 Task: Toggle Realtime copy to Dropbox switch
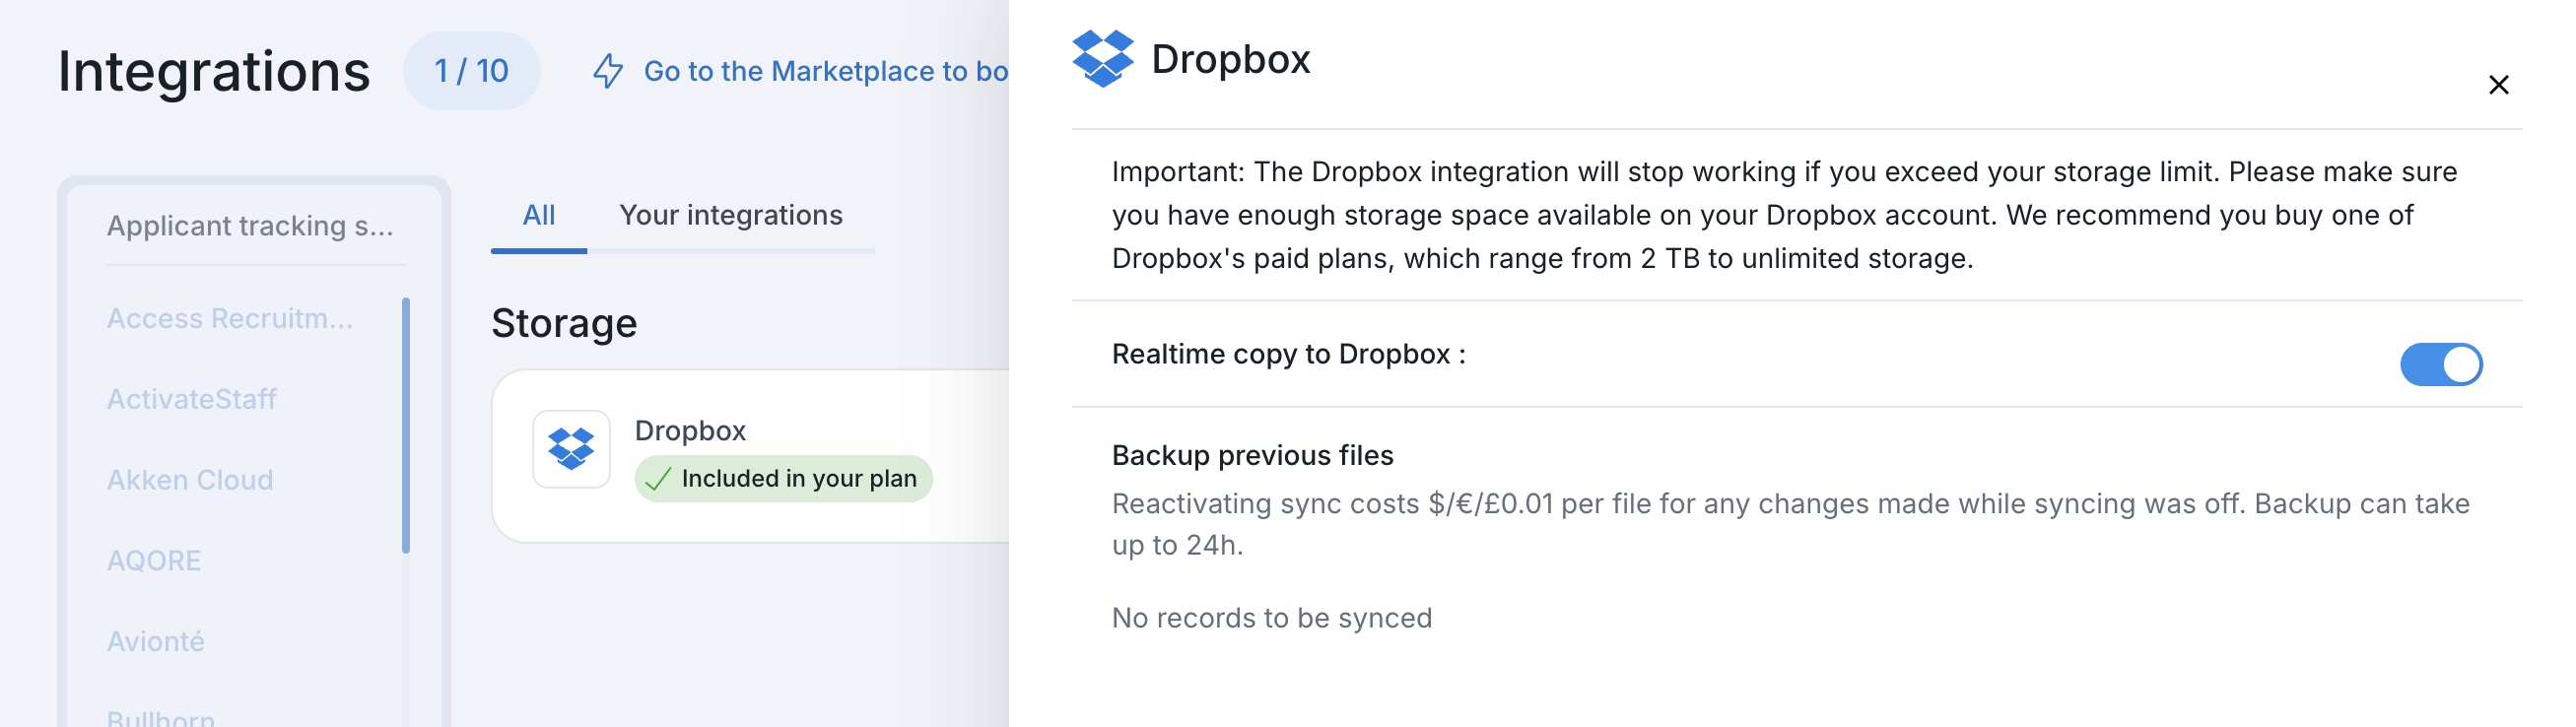tap(2441, 364)
